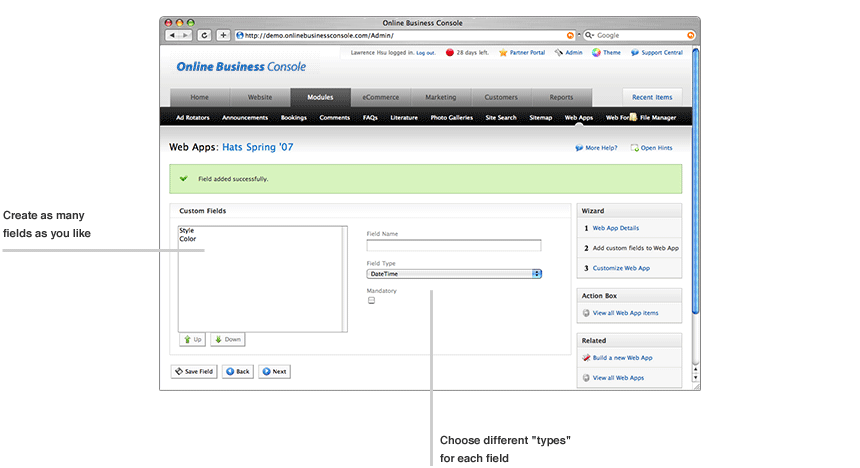860x468 pixels.
Task: Toggle the Mandatory checkbox
Action: click(x=371, y=300)
